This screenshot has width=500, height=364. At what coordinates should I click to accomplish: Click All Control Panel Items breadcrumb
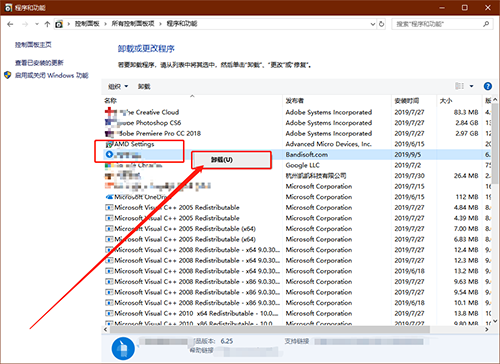pyautogui.click(x=133, y=24)
